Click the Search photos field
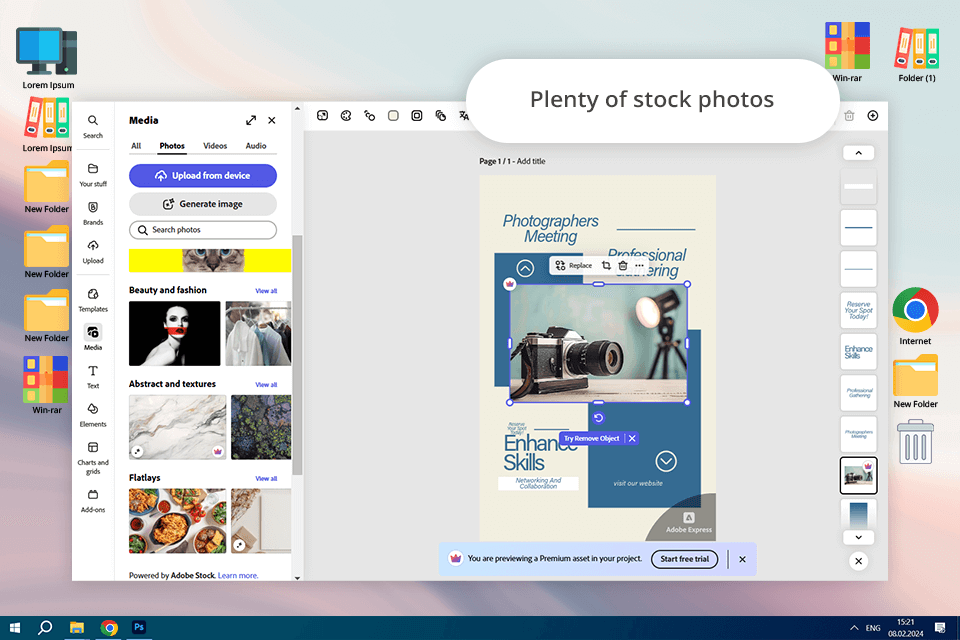This screenshot has height=640, width=960. point(203,230)
